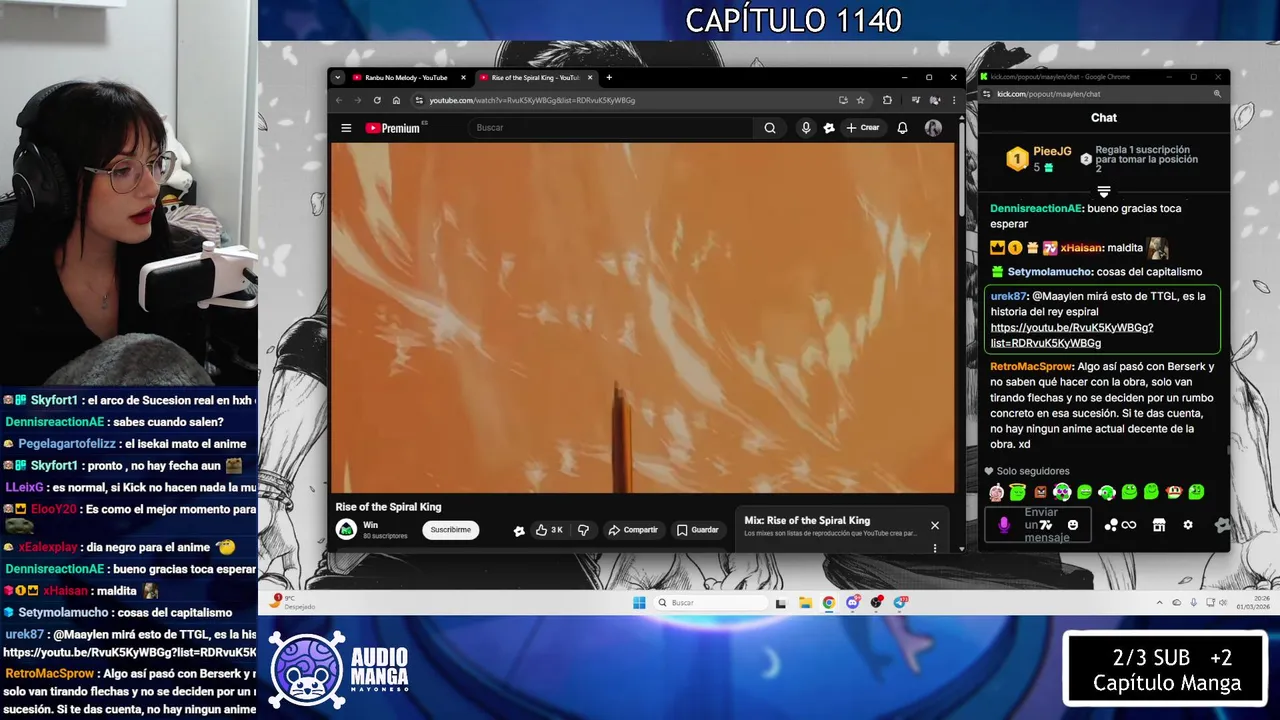Screen dimensions: 1280x720
Task: Expand Chrome tab search dropdown arrow
Action: tap(338, 77)
